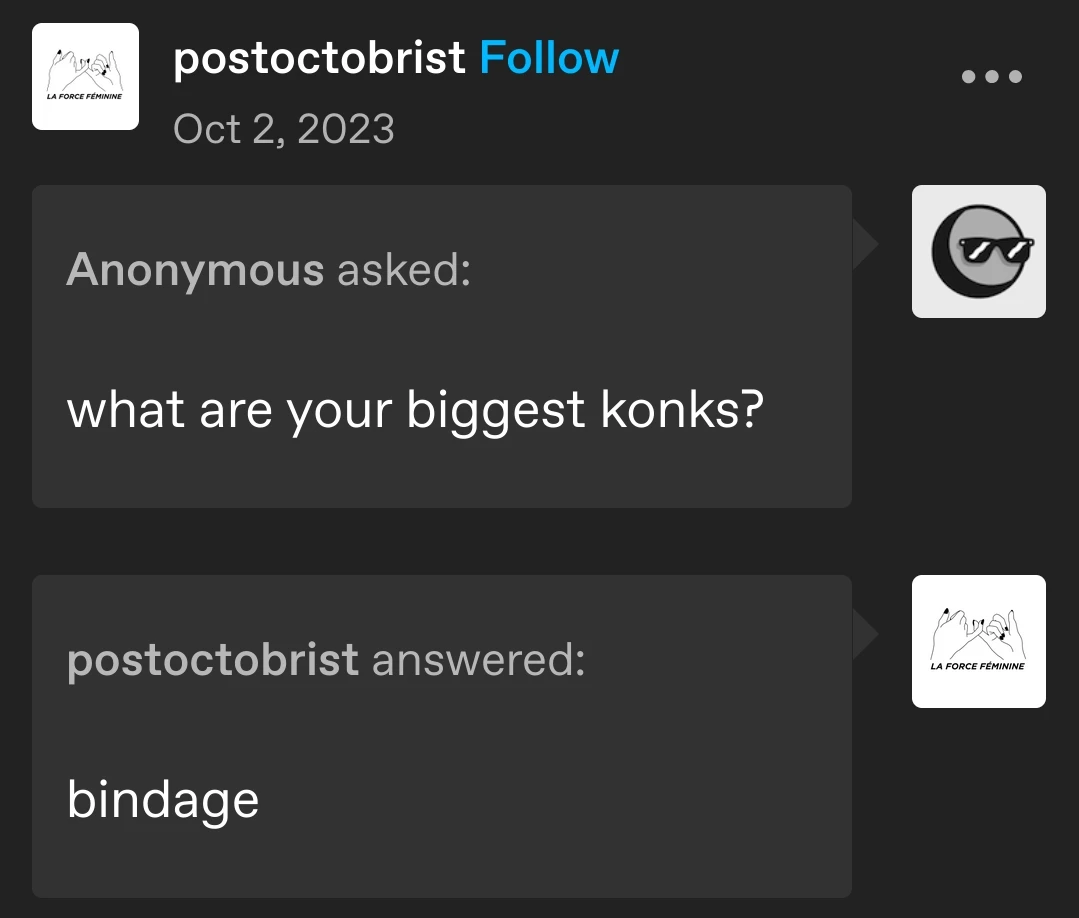Click the "Anonymous" asker name
Screen dimensions: 1079x918
pos(195,269)
